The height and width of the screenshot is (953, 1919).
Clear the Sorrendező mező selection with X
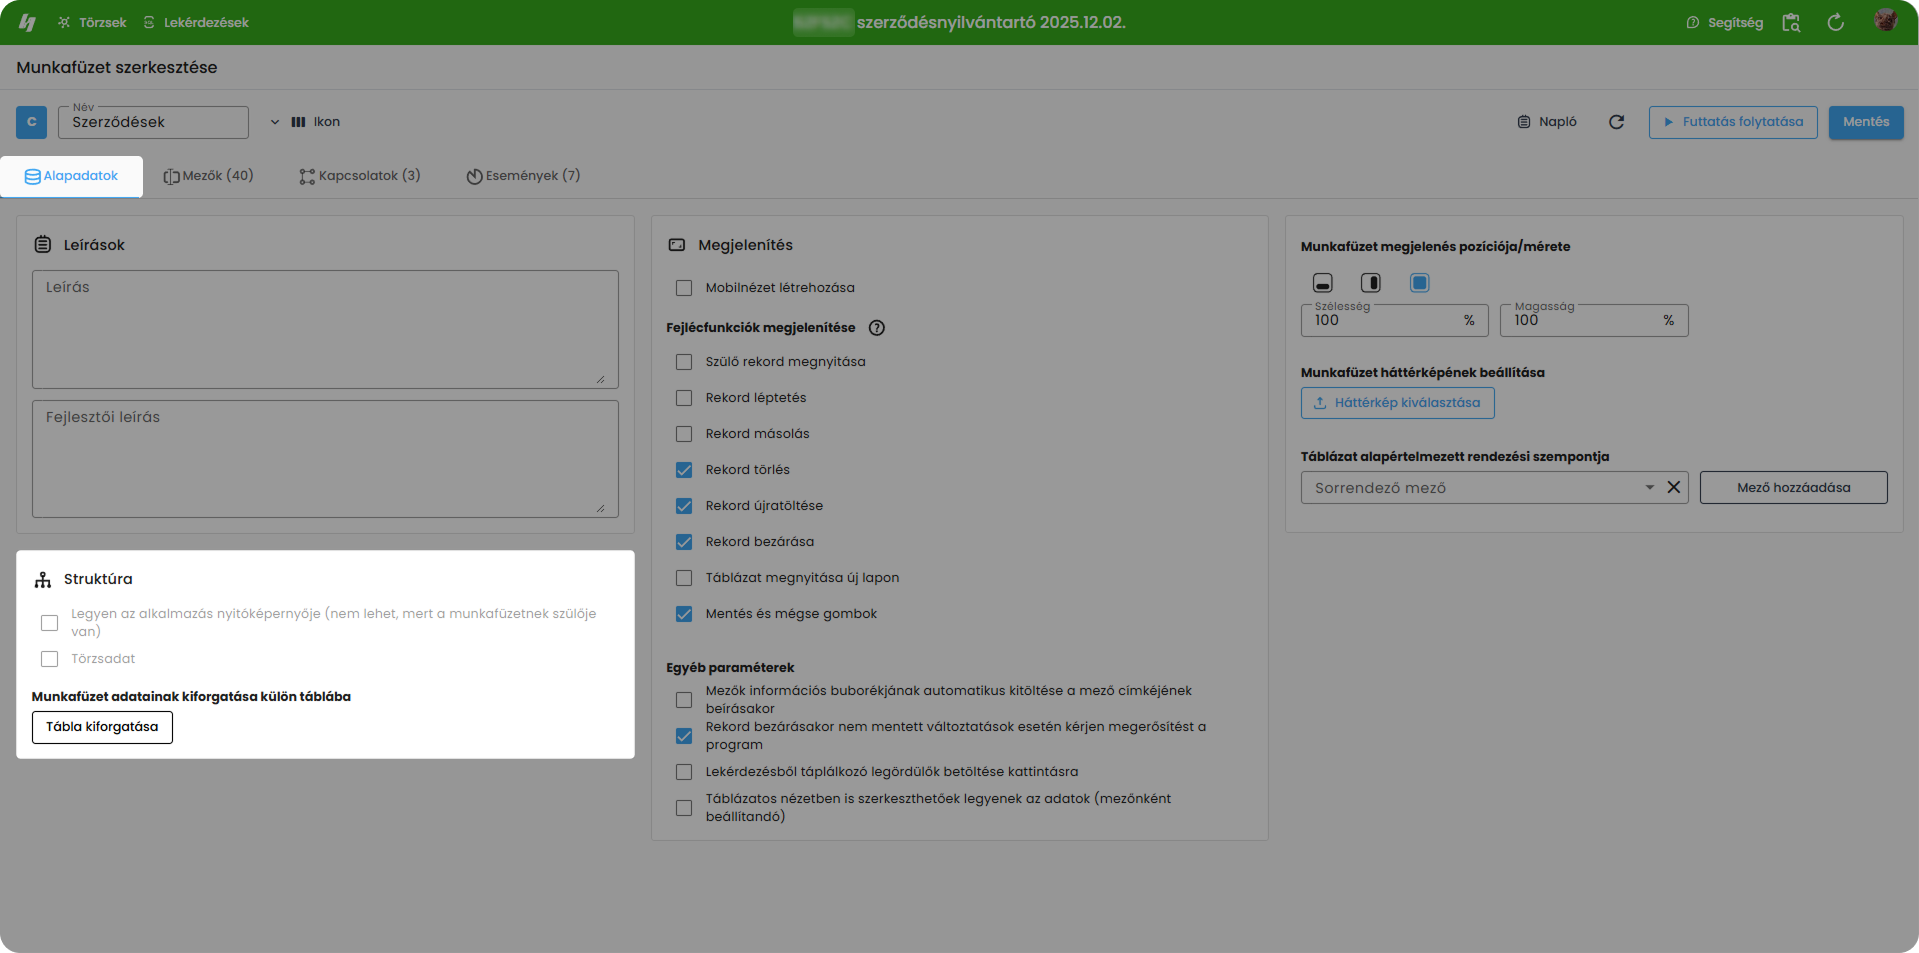tap(1673, 488)
